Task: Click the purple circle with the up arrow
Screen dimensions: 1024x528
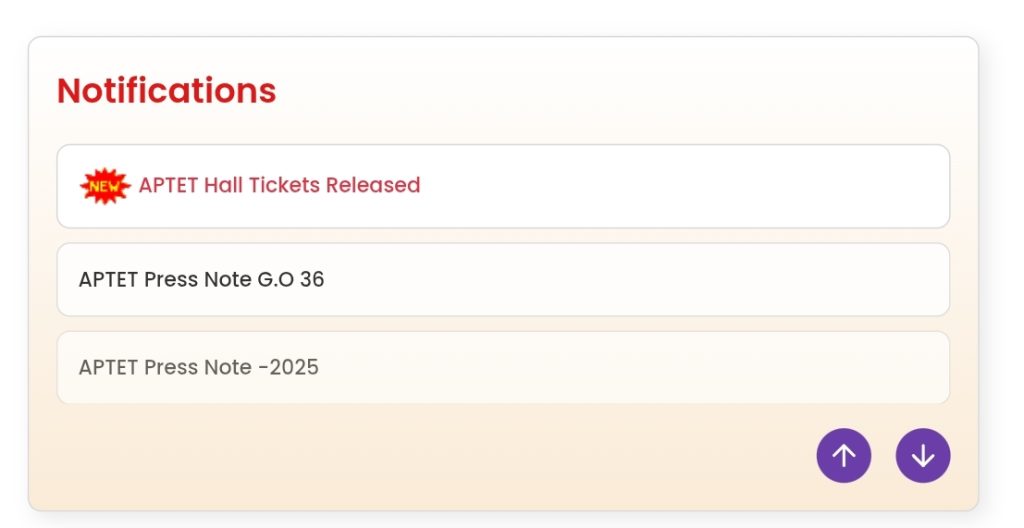Action: pyautogui.click(x=843, y=456)
